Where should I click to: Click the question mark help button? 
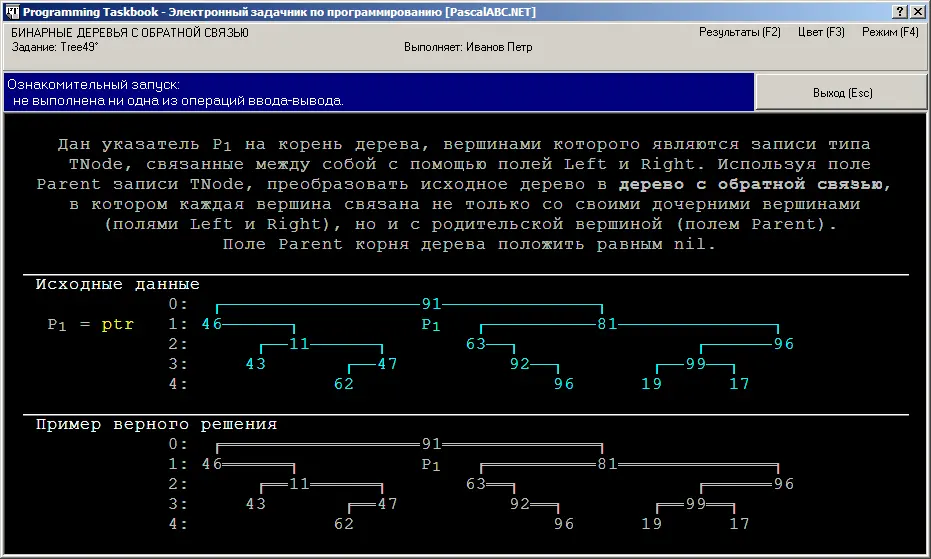(900, 10)
